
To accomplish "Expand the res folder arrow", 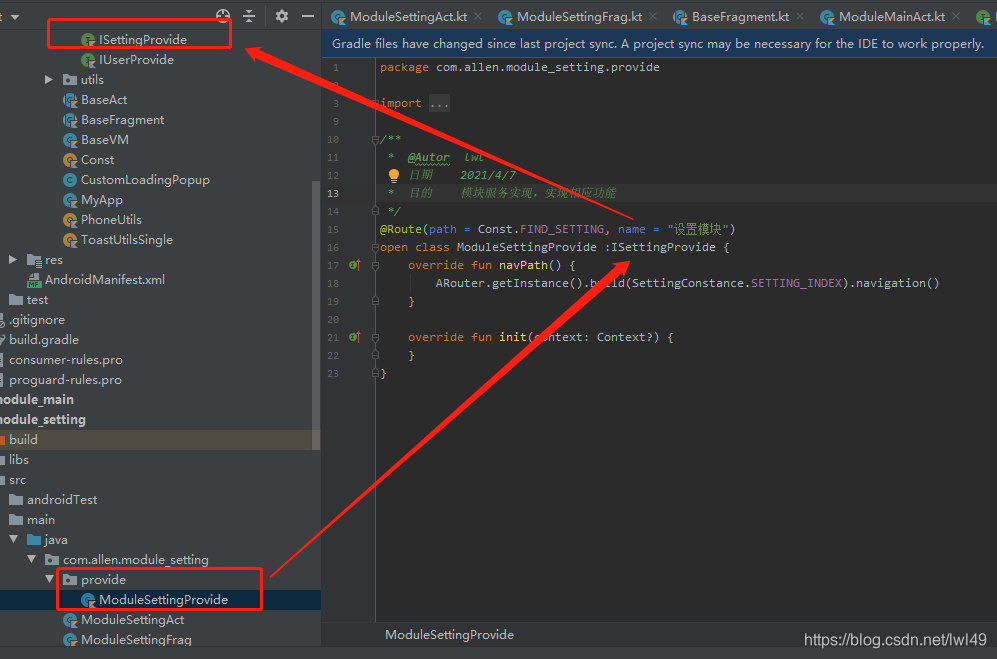I will click(13, 260).
